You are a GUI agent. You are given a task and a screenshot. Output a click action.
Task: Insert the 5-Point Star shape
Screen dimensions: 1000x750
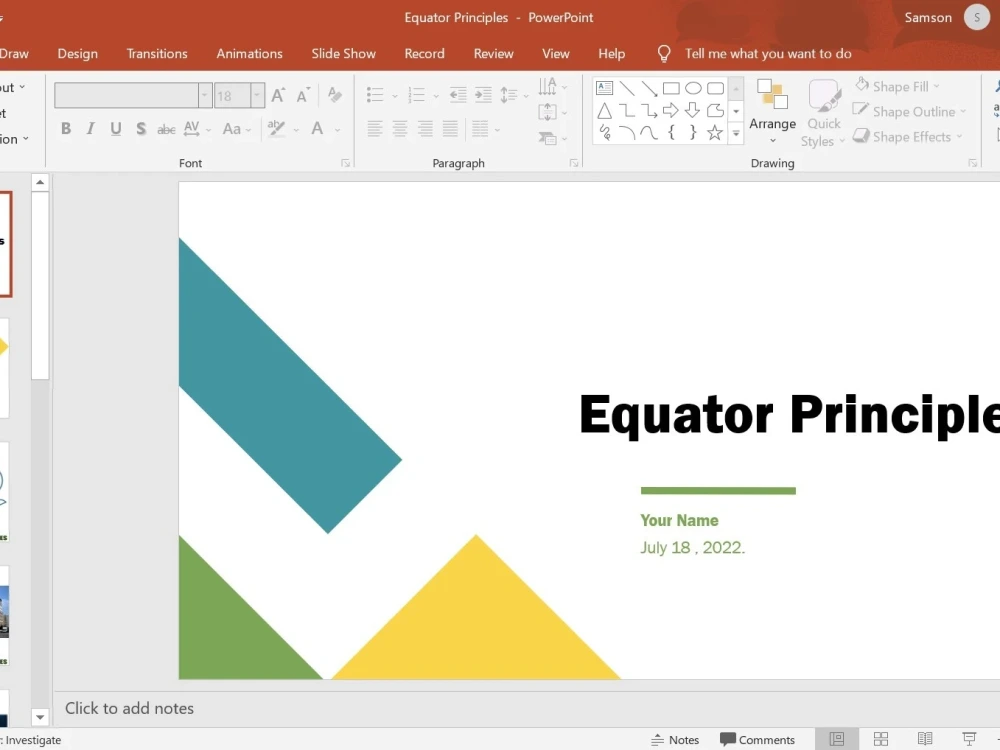click(716, 133)
